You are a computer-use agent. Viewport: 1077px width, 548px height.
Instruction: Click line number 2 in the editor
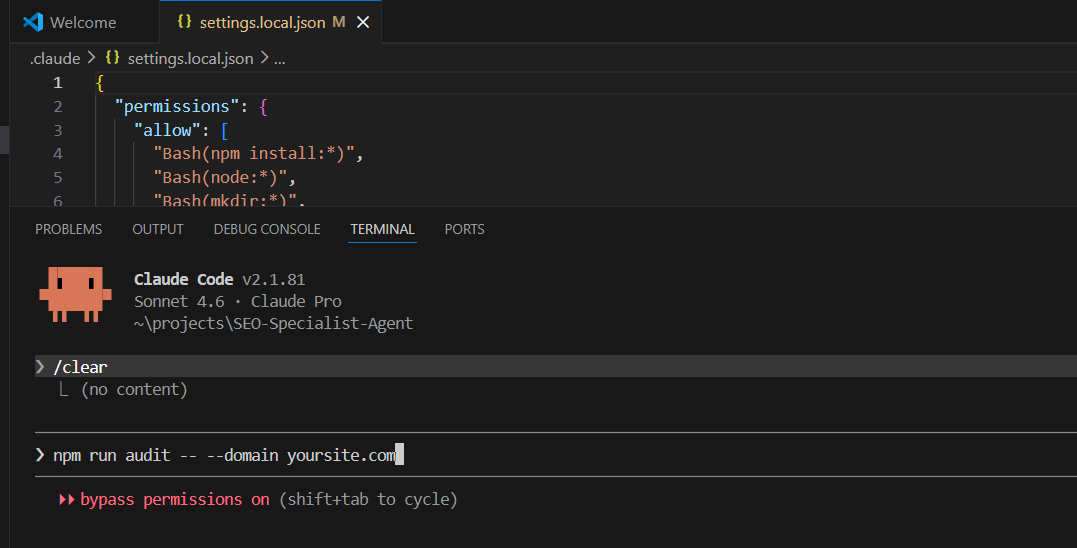click(58, 107)
